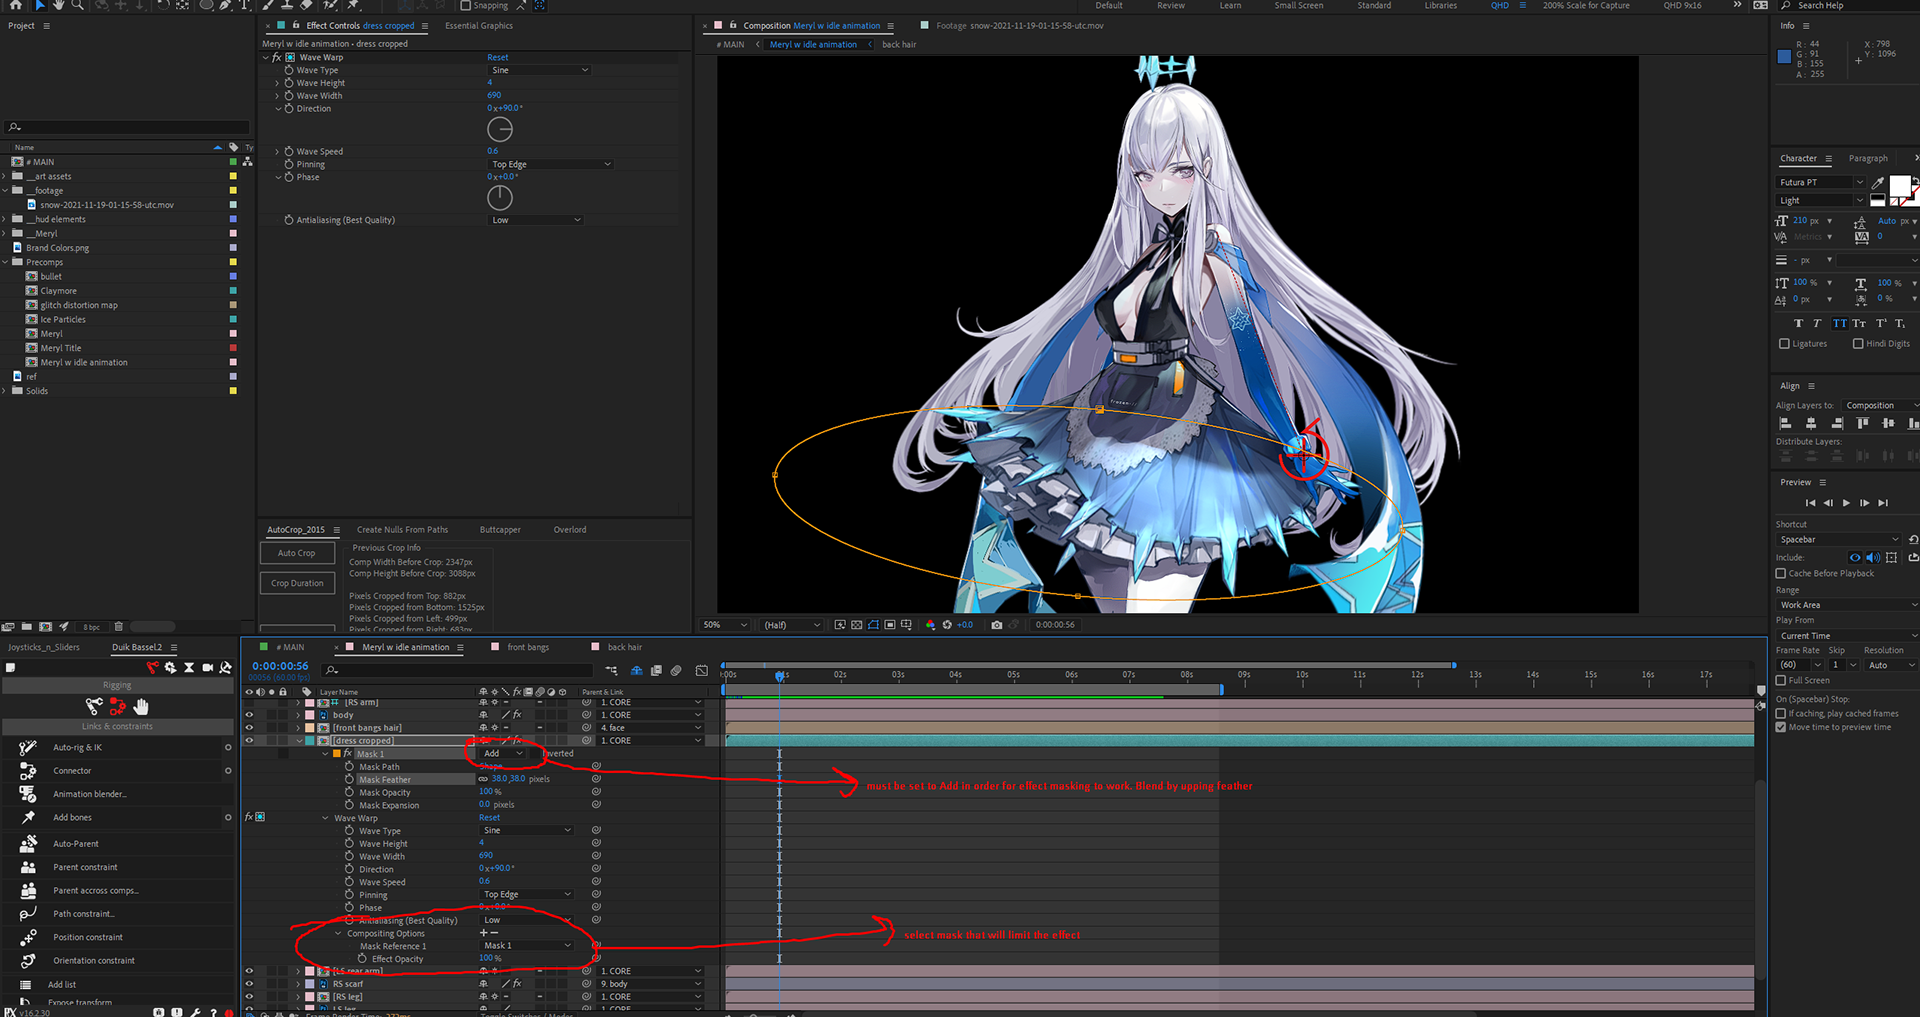1920x1017 pixels.
Task: Reset Wave Warp in the timeline
Action: [490, 818]
